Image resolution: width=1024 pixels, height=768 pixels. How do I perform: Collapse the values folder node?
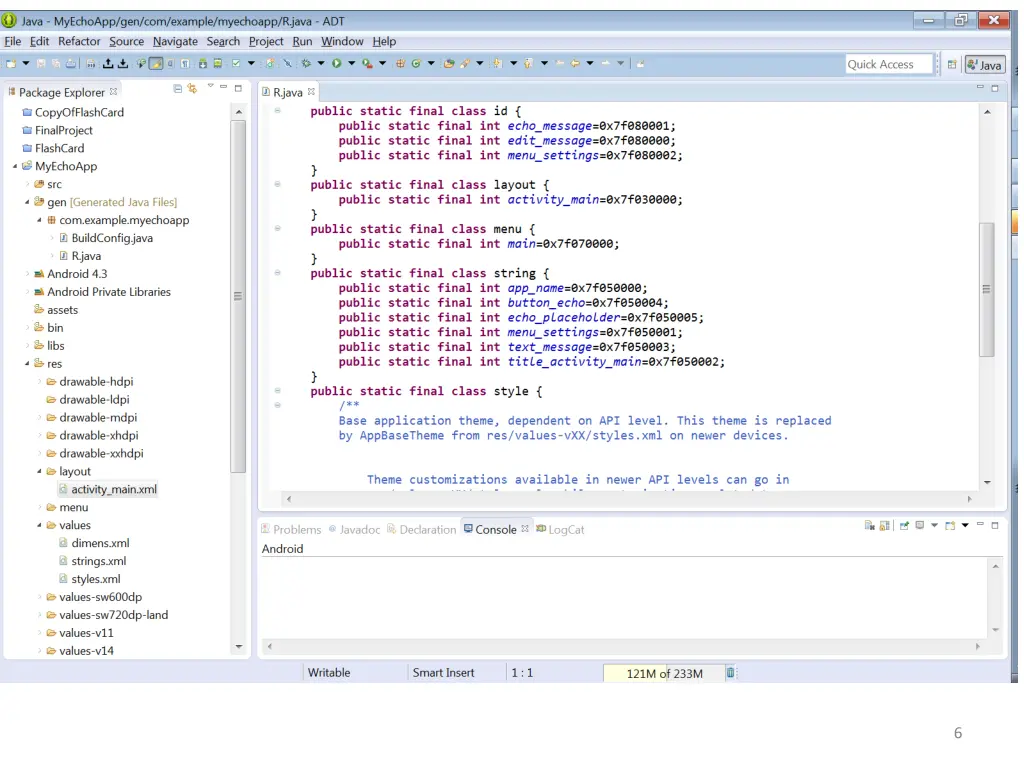39,525
